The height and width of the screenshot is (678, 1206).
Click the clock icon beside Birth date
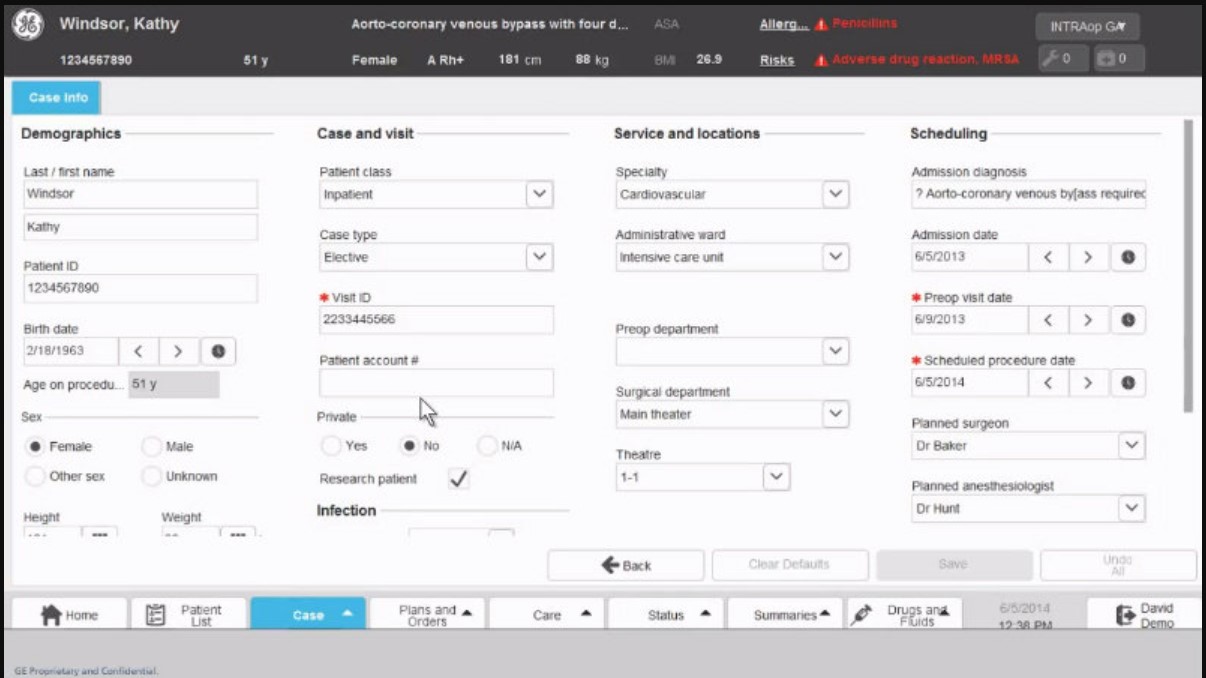point(218,351)
